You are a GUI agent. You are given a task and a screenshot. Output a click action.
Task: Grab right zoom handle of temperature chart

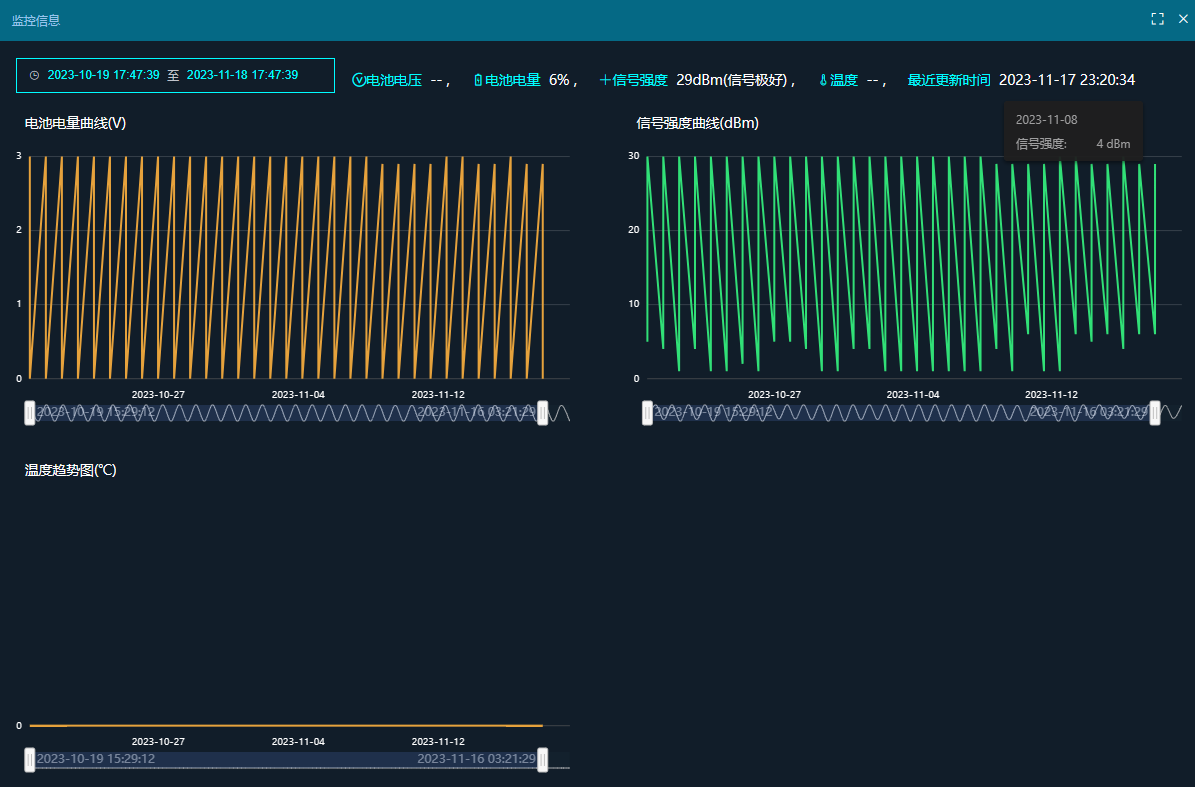[x=543, y=760]
